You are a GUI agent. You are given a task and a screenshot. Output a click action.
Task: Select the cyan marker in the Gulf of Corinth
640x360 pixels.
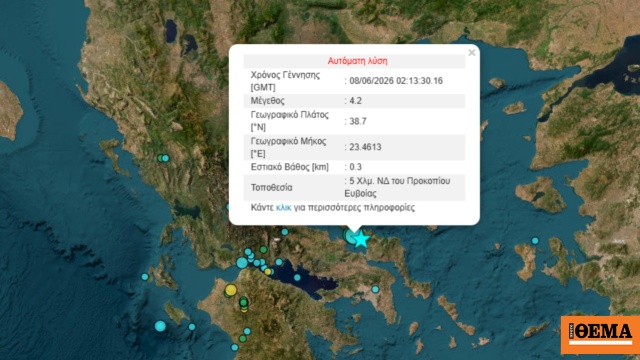pos(297,278)
